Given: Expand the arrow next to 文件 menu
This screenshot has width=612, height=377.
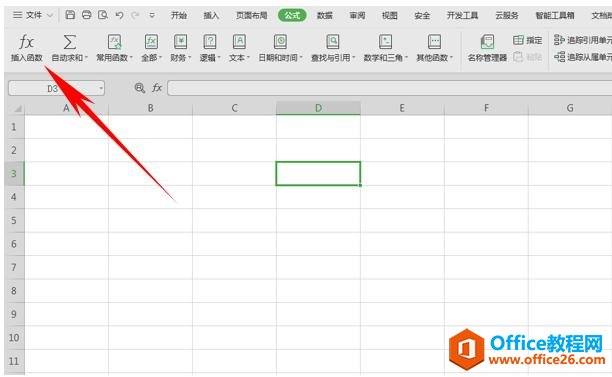Looking at the screenshot, I should tap(50, 16).
